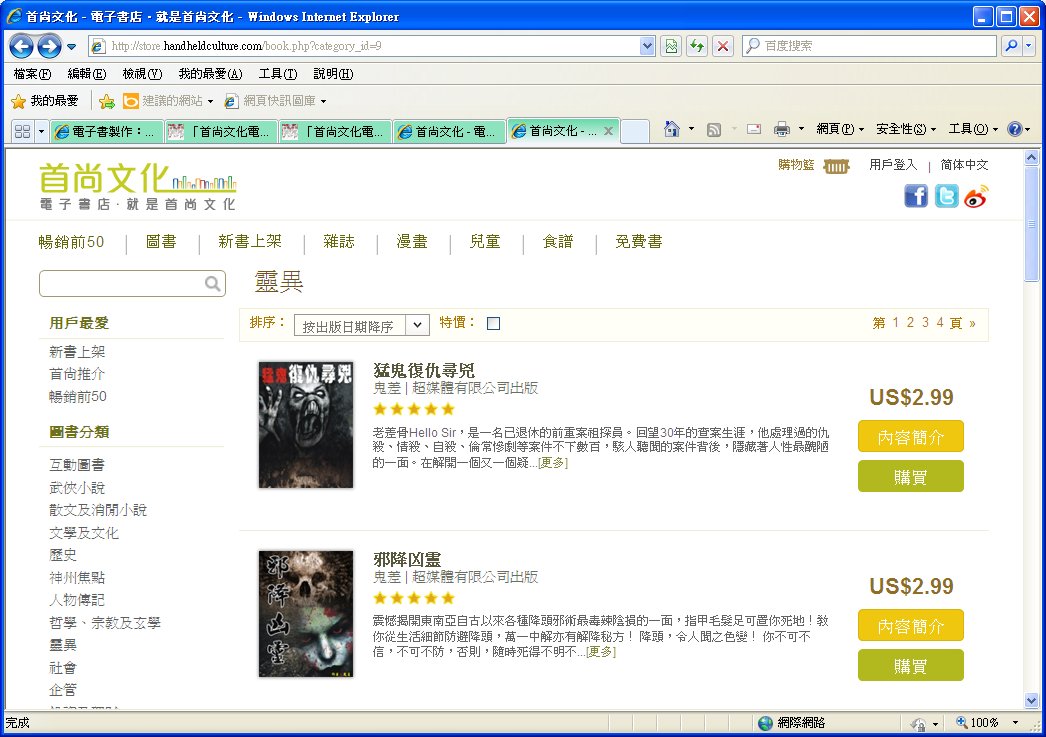
Task: Open the 工具(T) menu in menu bar
Action: tap(277, 74)
